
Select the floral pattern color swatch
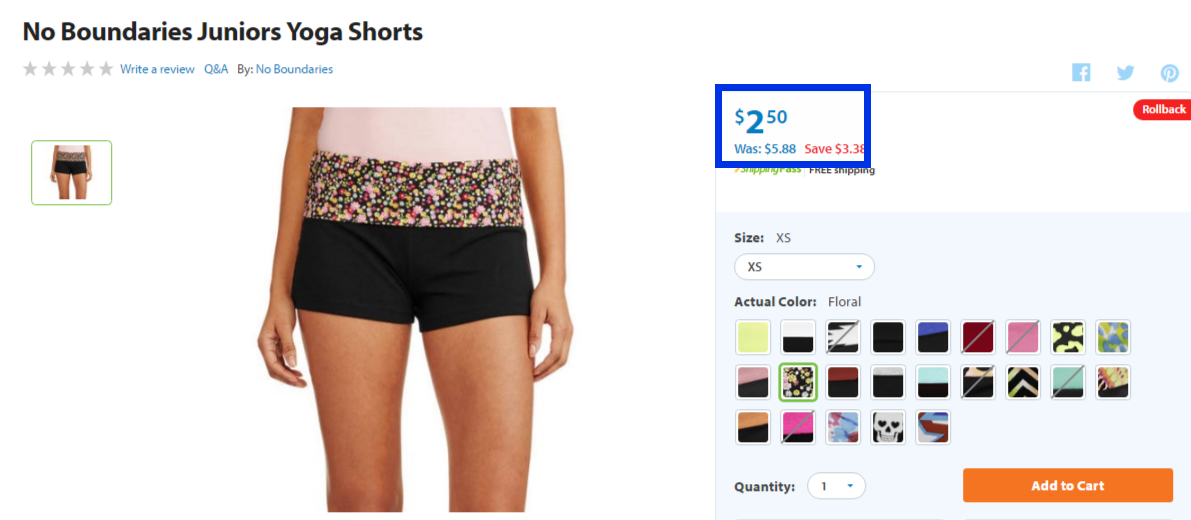(798, 382)
